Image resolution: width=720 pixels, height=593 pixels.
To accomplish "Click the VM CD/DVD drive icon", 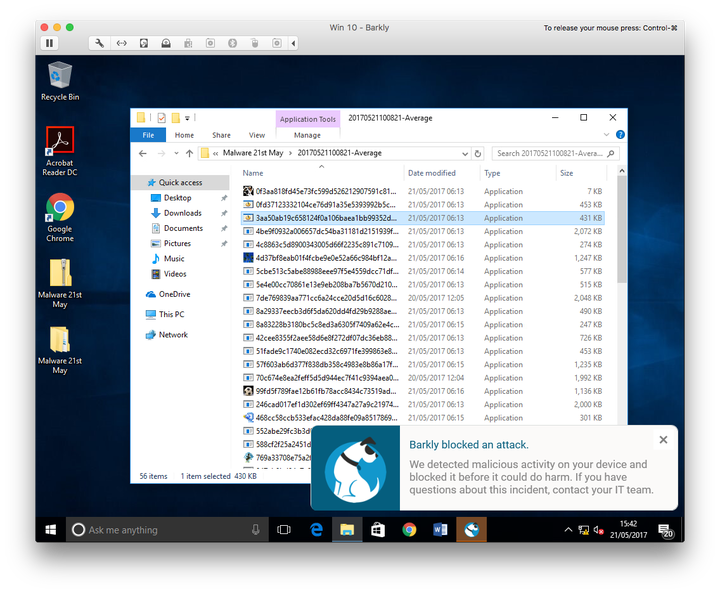I will click(166, 43).
